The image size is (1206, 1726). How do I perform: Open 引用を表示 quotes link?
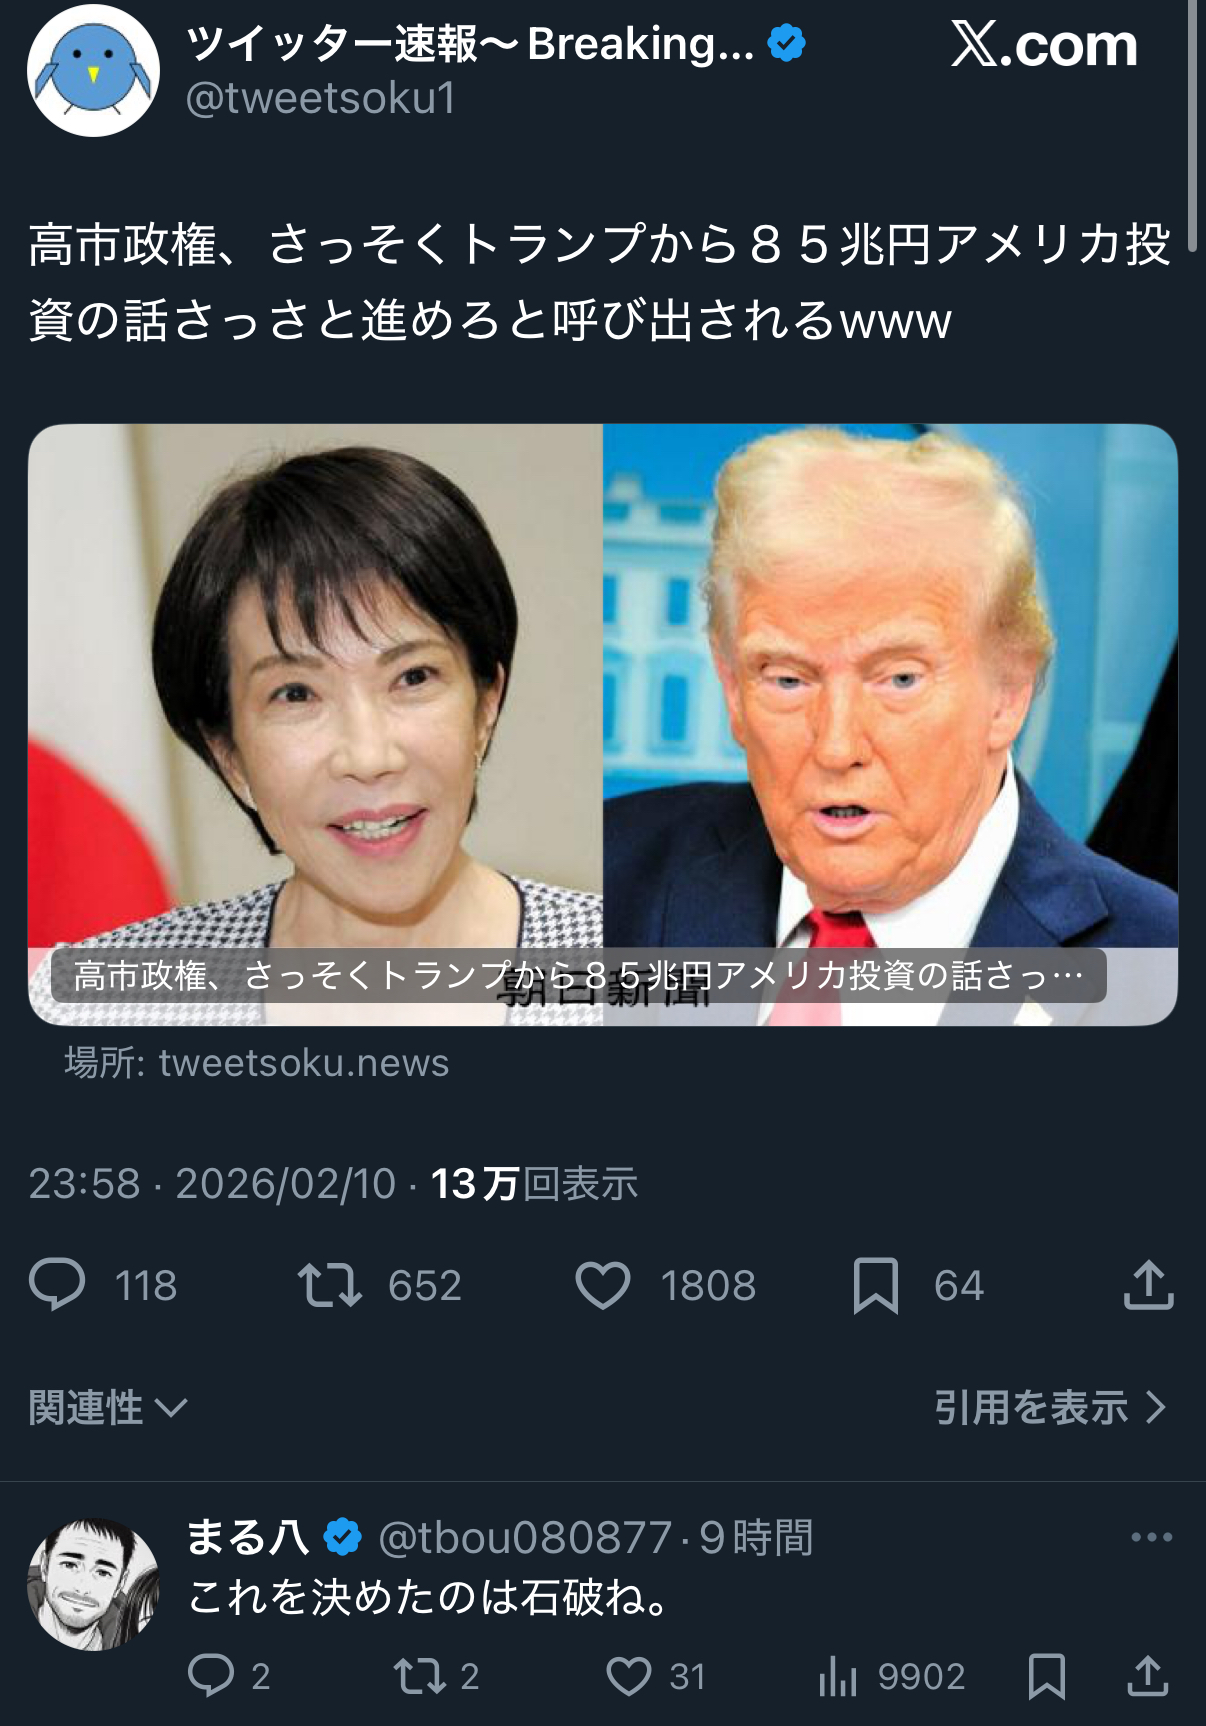point(1050,1407)
